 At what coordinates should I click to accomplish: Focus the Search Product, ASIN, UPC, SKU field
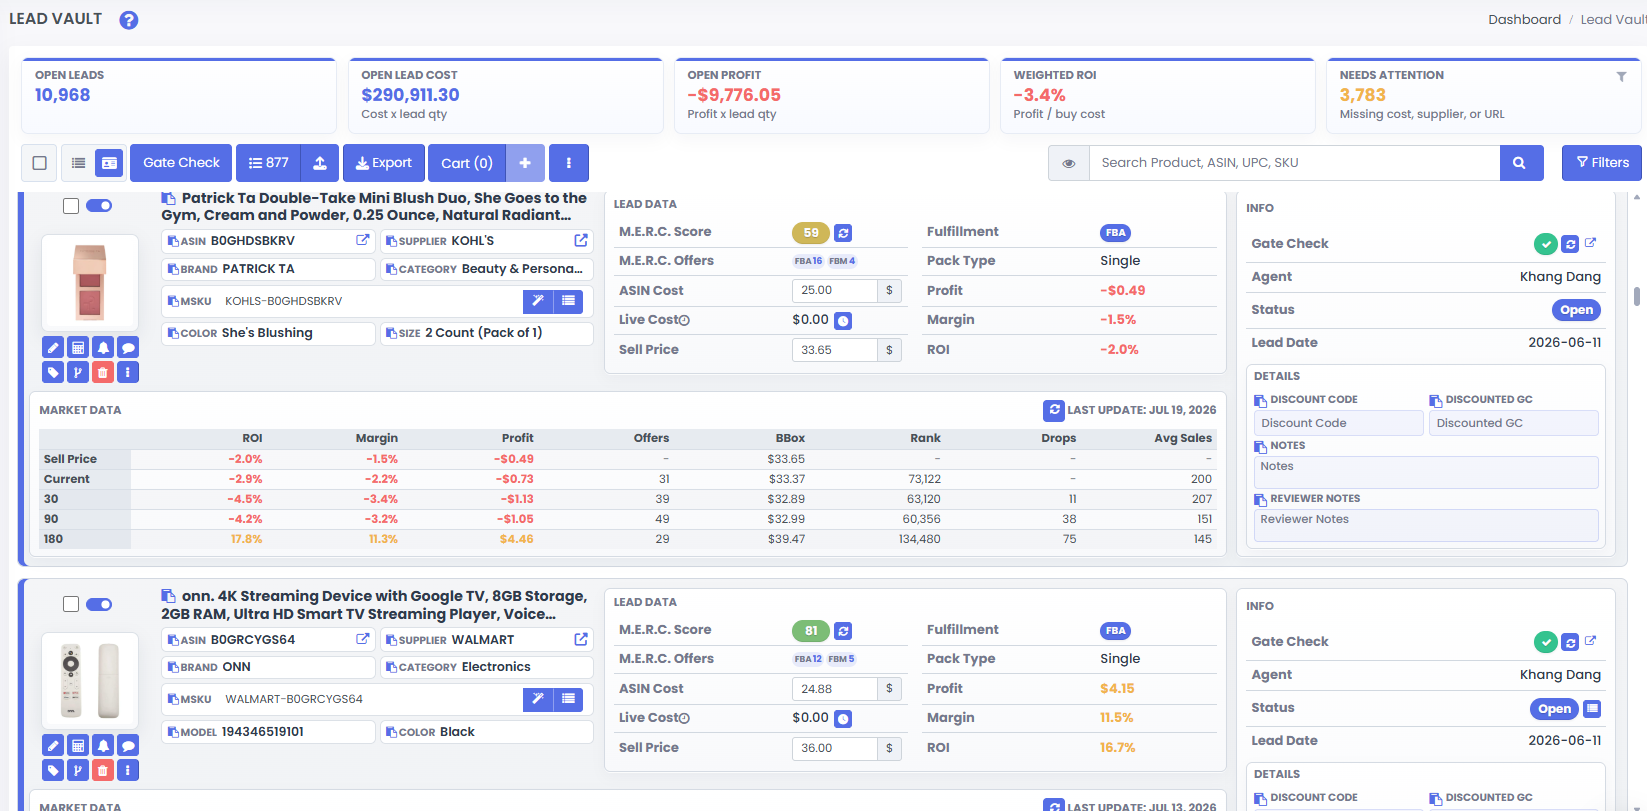click(1295, 163)
